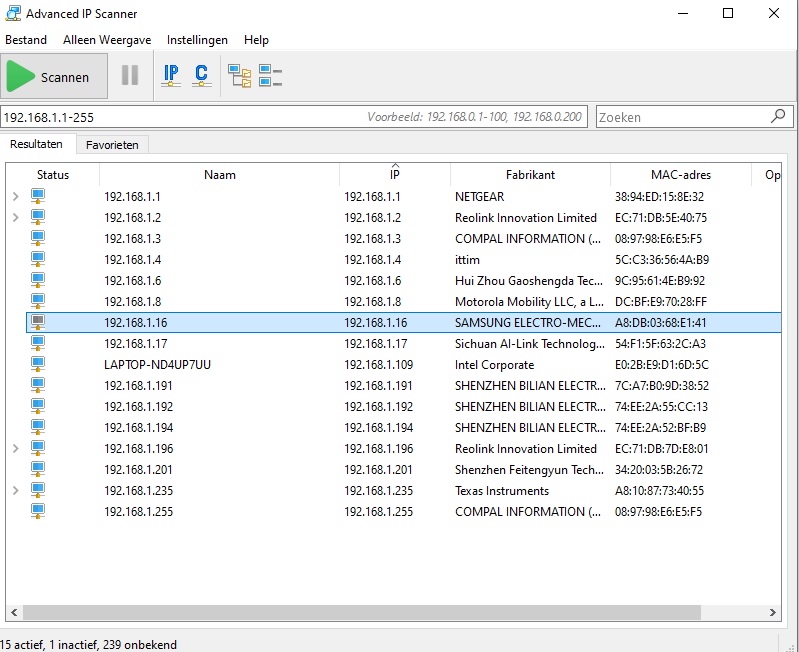The height and width of the screenshot is (652, 799).
Task: Expand the 192.168.1.235 Texas Instruments row
Action: 15,491
